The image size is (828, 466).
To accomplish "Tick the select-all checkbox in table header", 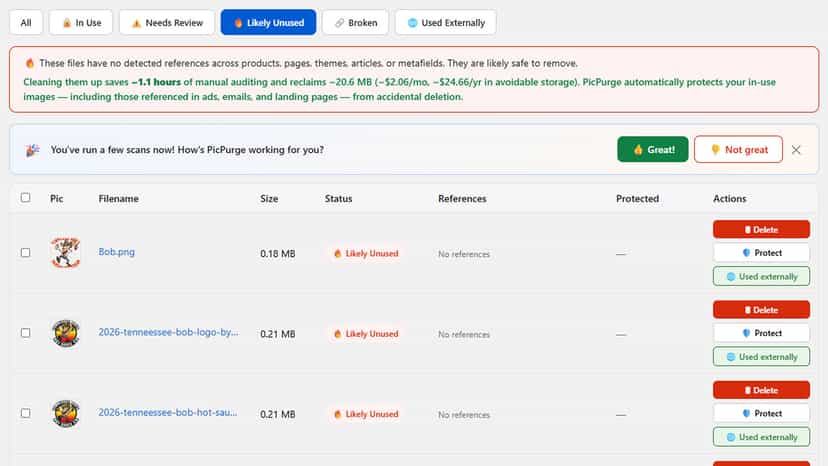I will click(x=25, y=198).
